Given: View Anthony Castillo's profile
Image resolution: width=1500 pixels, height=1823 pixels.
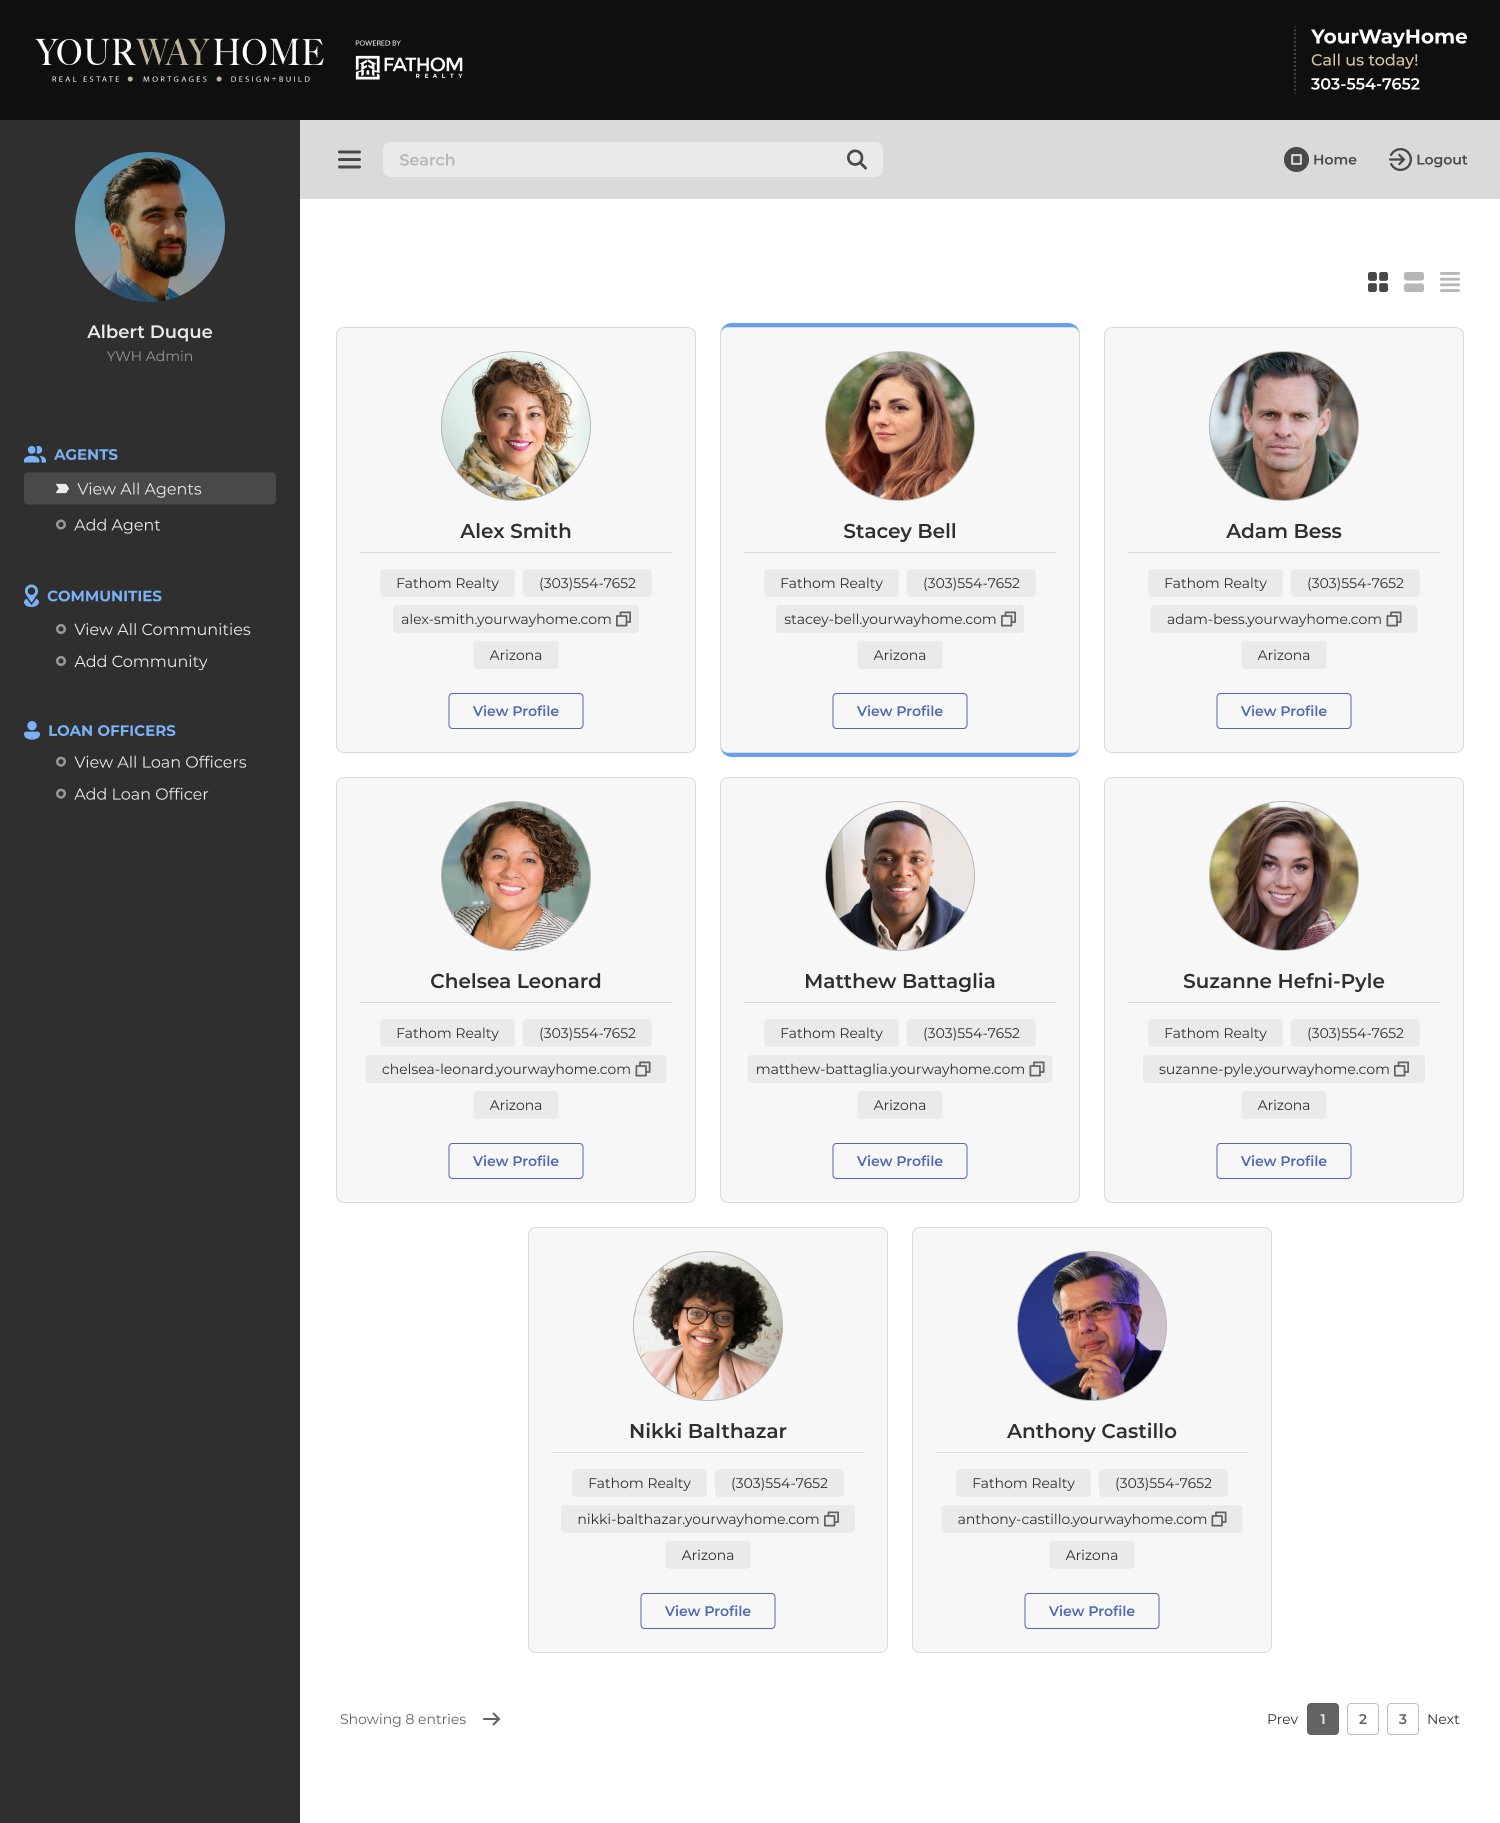Looking at the screenshot, I should 1092,1611.
